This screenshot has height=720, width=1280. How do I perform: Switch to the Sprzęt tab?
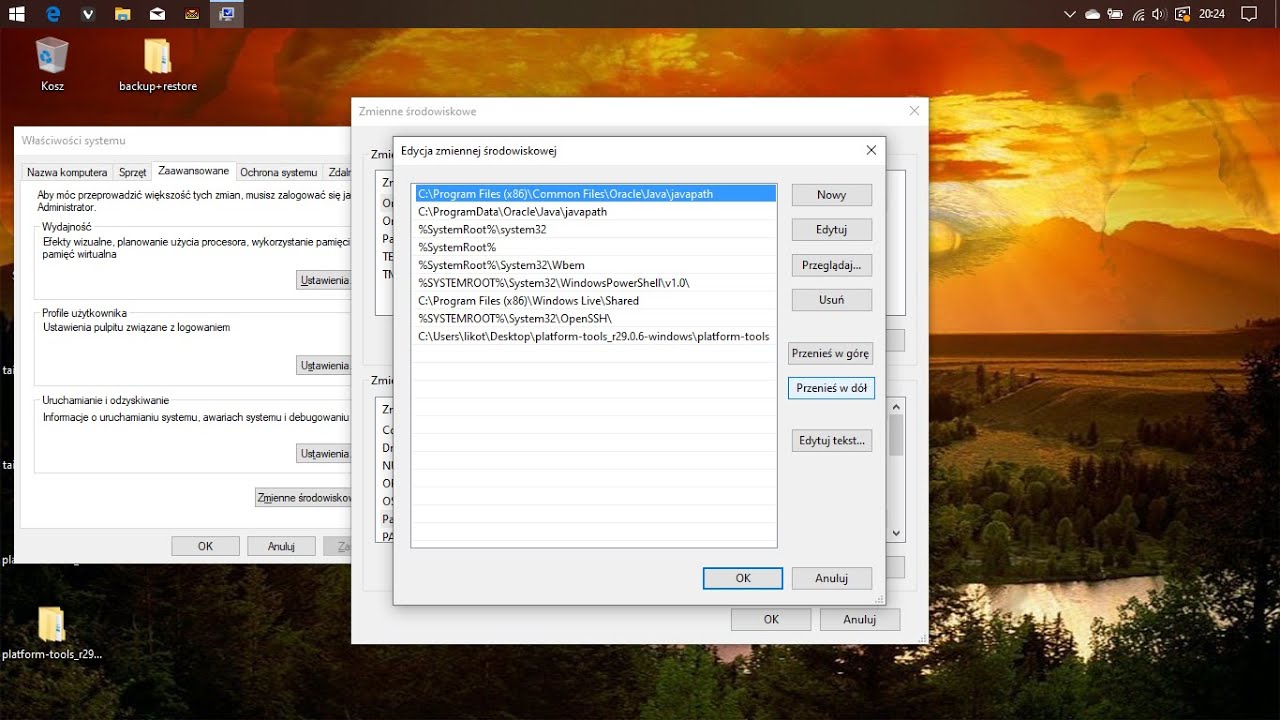[x=132, y=172]
